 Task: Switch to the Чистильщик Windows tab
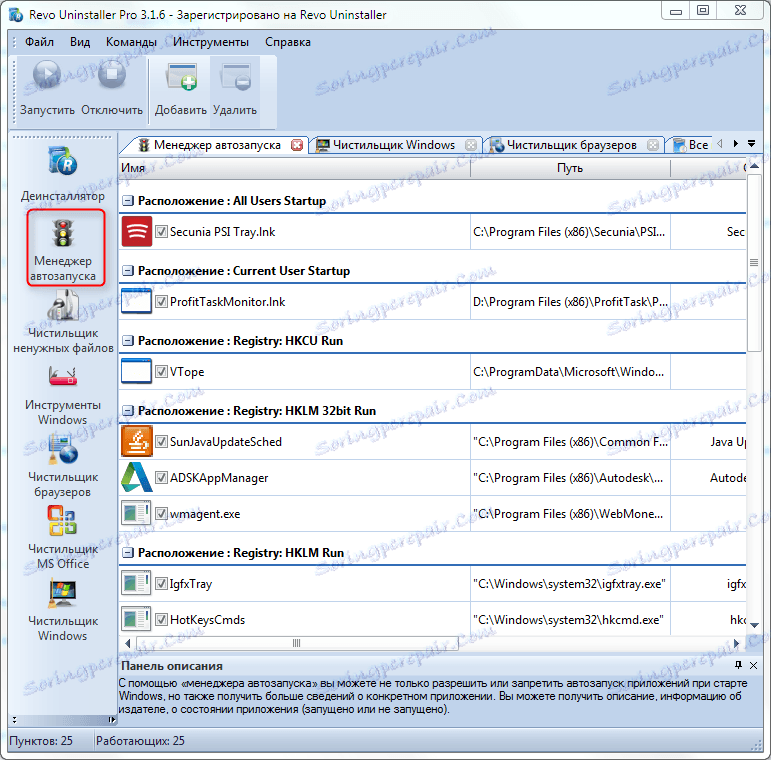click(394, 145)
